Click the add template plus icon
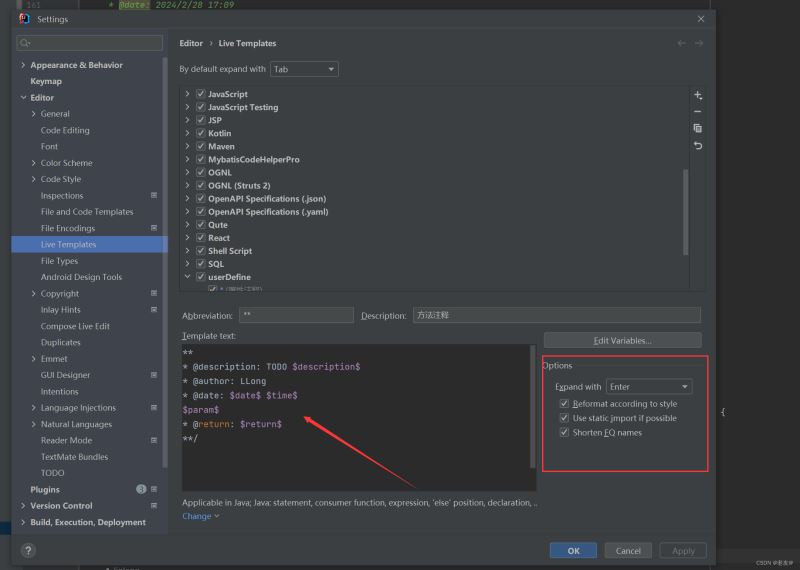Viewport: 800px width, 570px height. coord(698,95)
